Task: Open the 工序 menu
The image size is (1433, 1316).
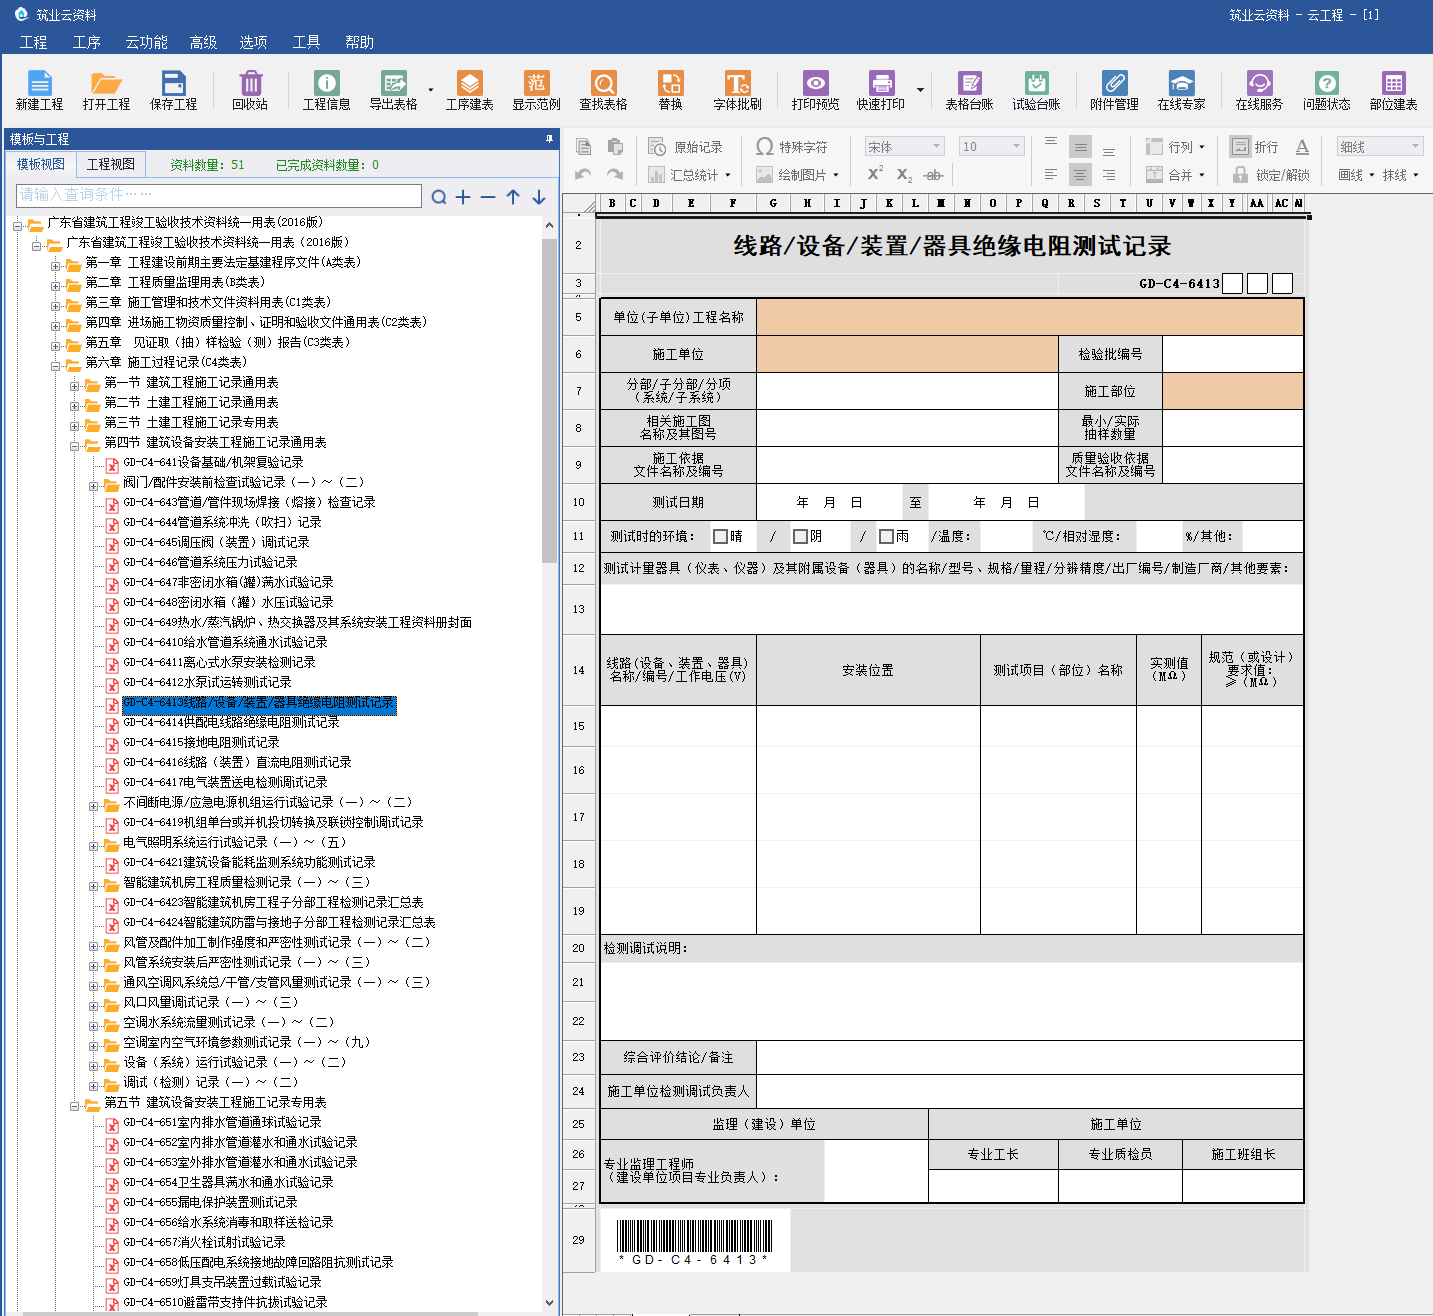Action: (x=87, y=42)
